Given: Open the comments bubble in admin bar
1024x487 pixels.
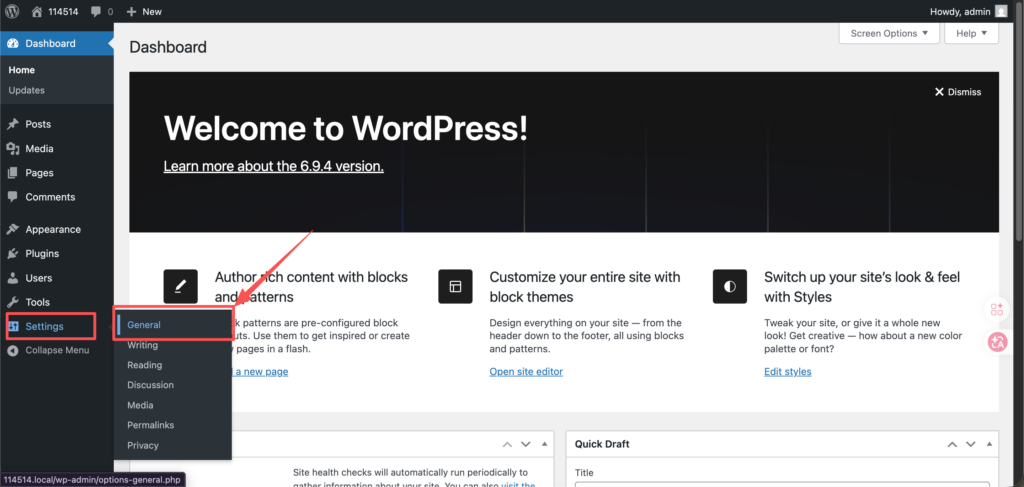Looking at the screenshot, I should click(96, 12).
